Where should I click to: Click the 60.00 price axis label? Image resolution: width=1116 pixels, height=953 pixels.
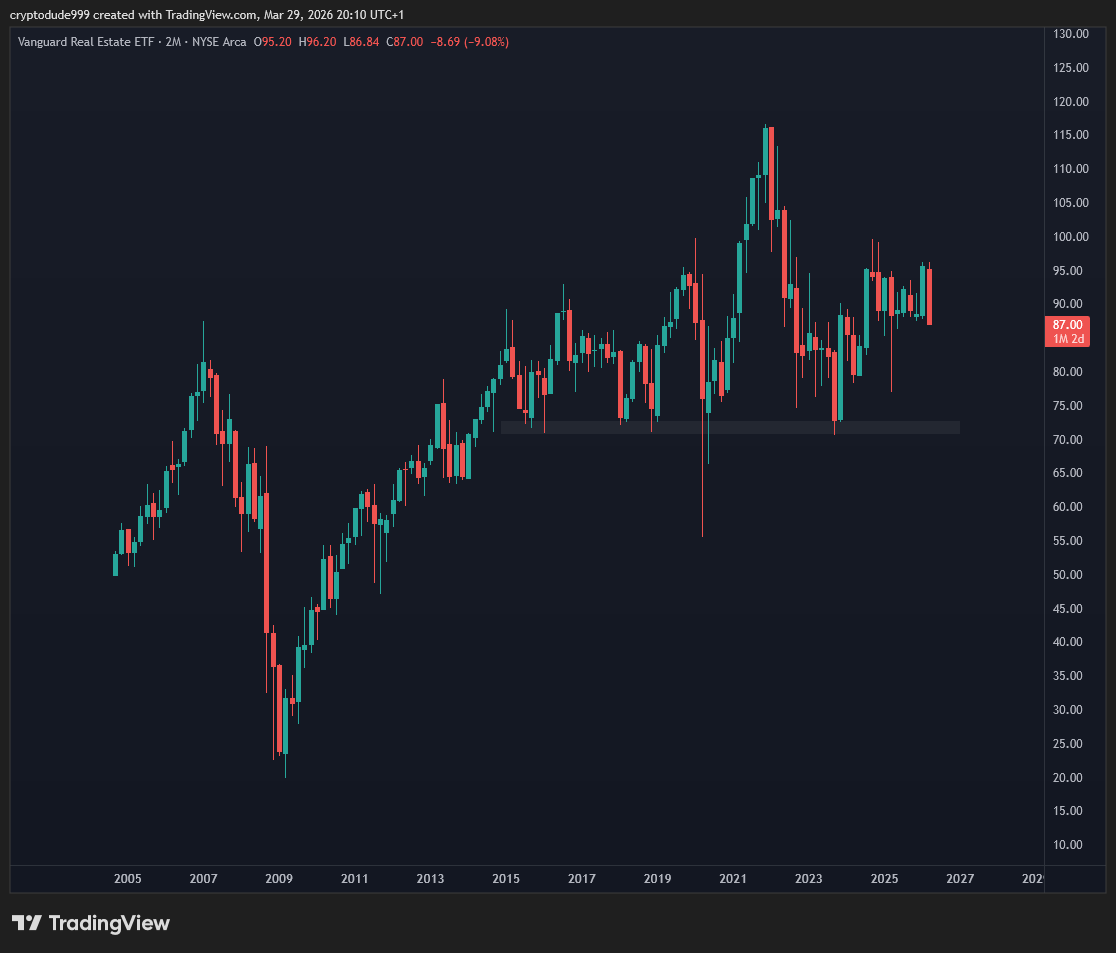click(1067, 507)
